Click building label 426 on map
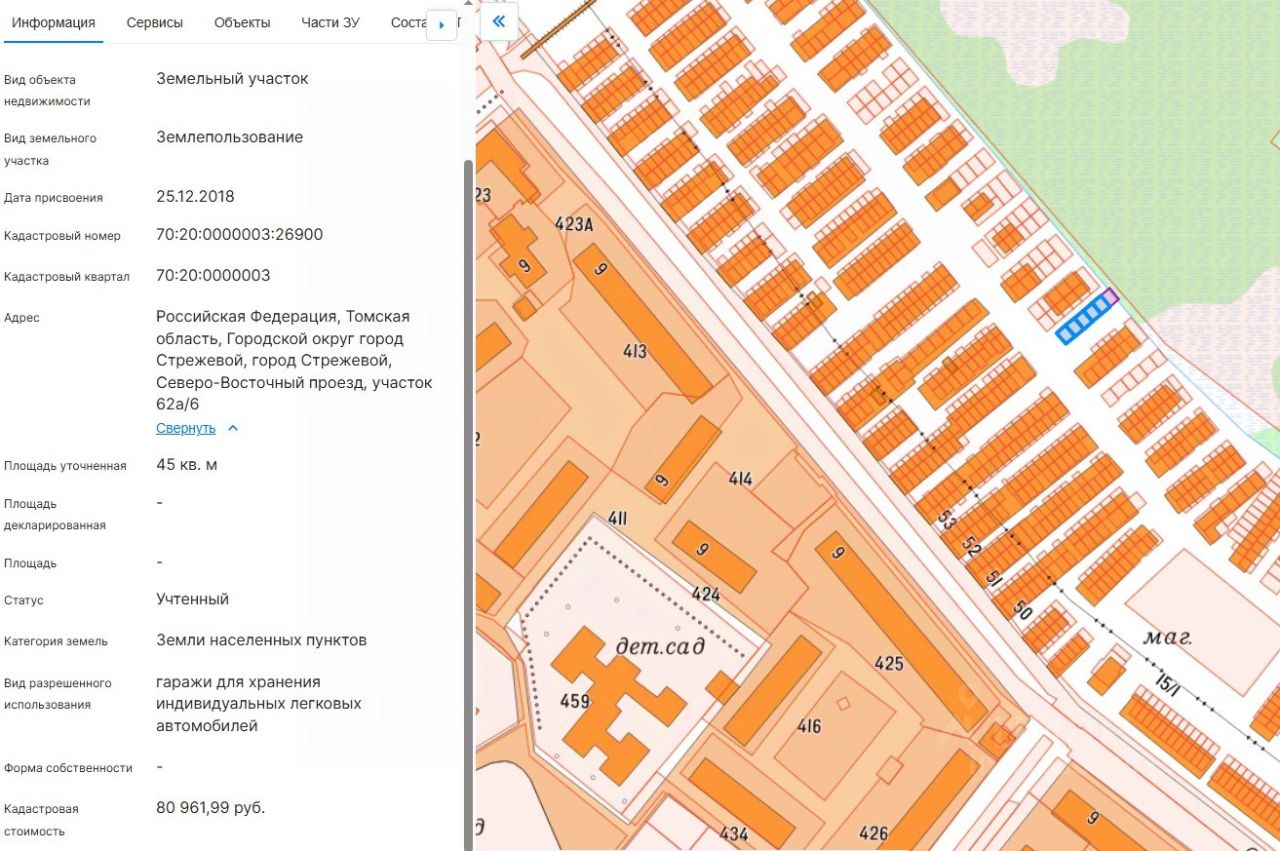This screenshot has height=851, width=1280. tap(873, 833)
